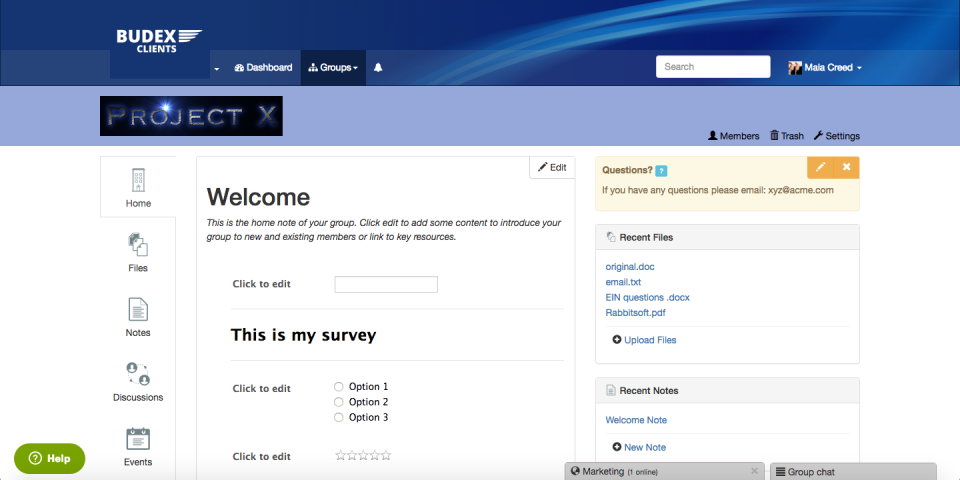Click the notifications bell icon
The height and width of the screenshot is (480, 960).
coord(378,67)
